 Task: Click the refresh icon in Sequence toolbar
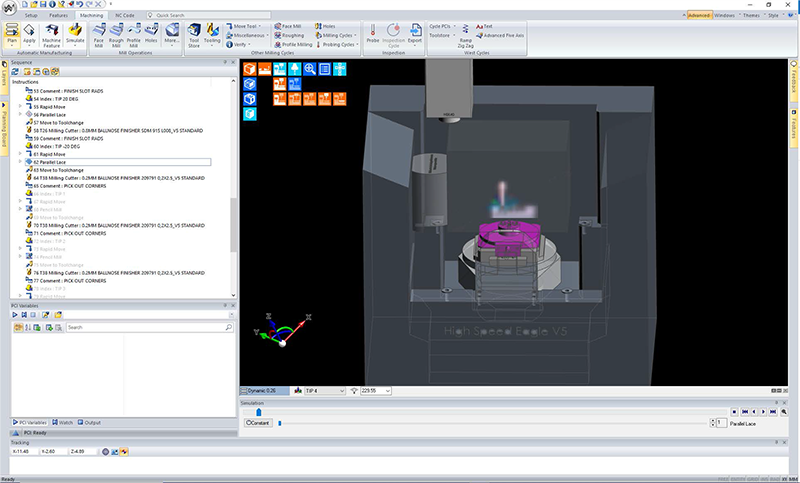(x=15, y=72)
